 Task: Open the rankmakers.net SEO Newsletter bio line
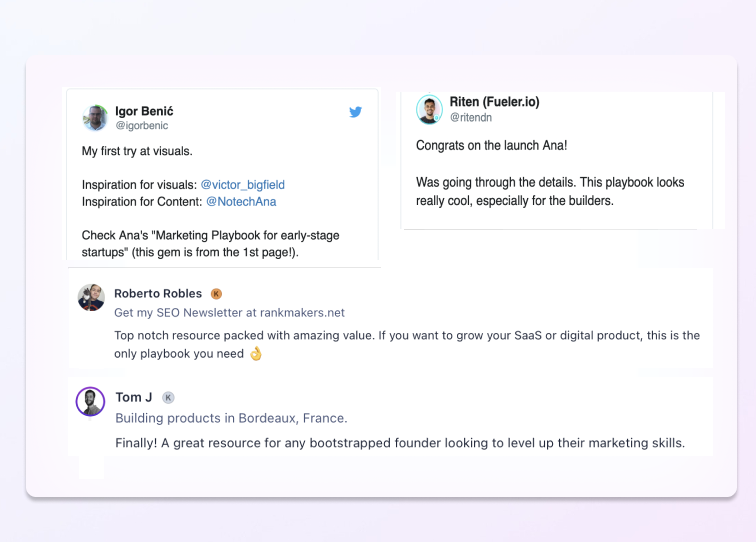point(229,313)
